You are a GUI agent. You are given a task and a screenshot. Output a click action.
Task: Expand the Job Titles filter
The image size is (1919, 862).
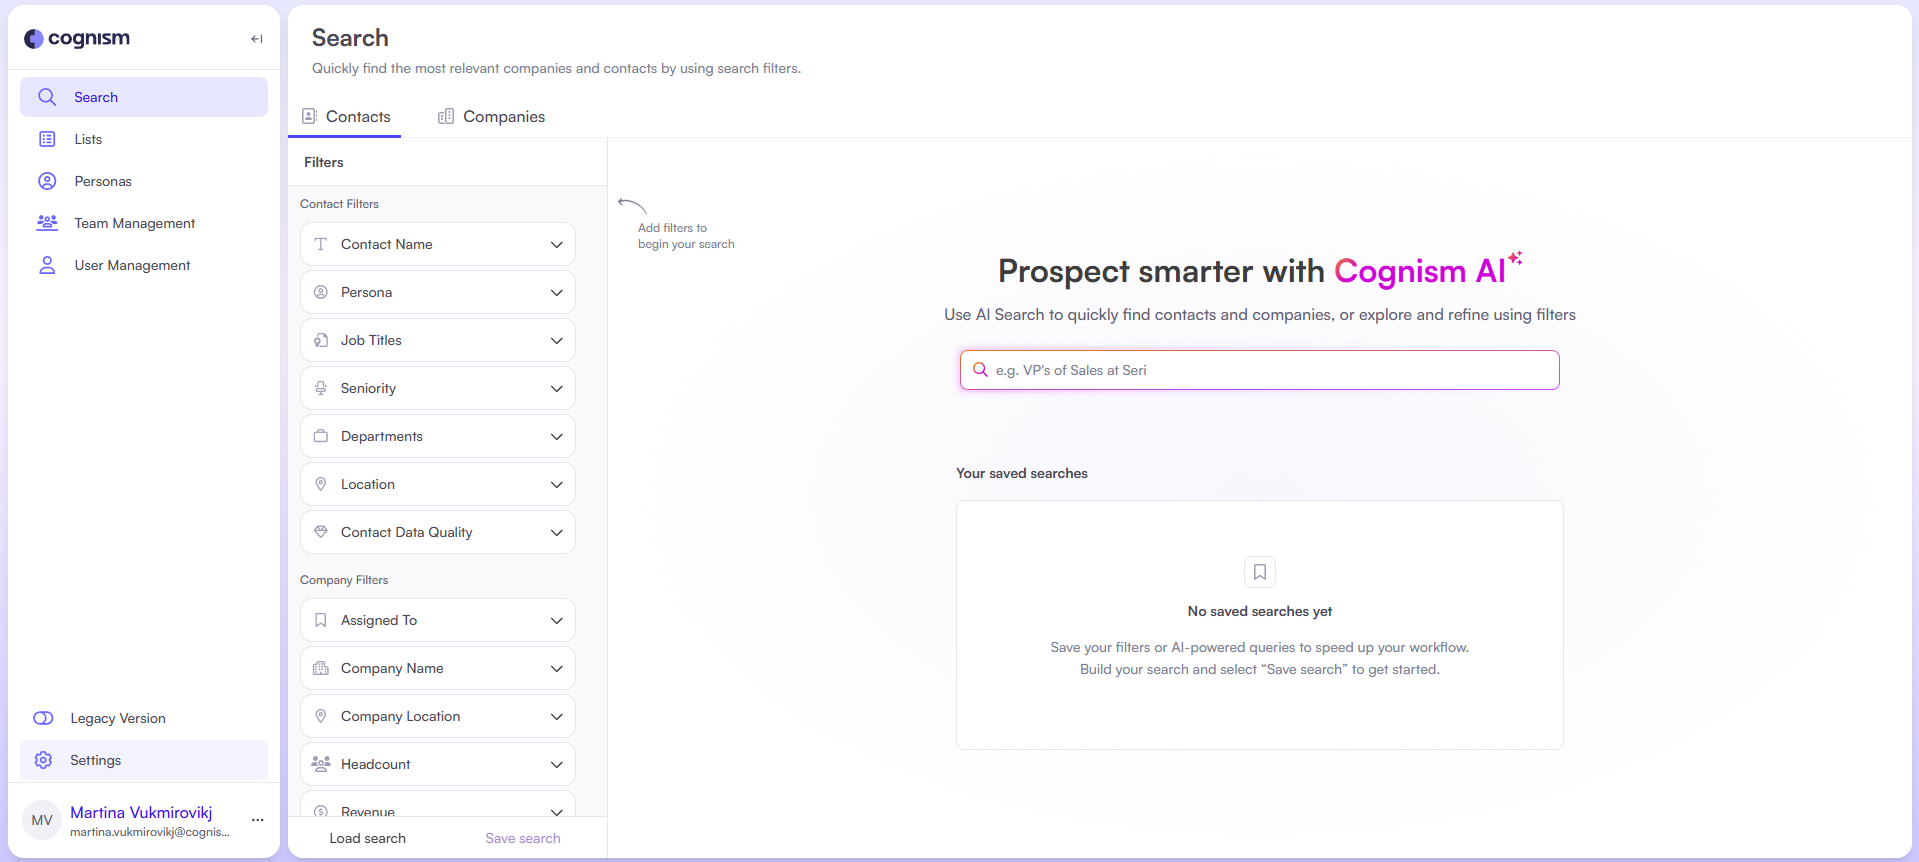click(x=438, y=340)
